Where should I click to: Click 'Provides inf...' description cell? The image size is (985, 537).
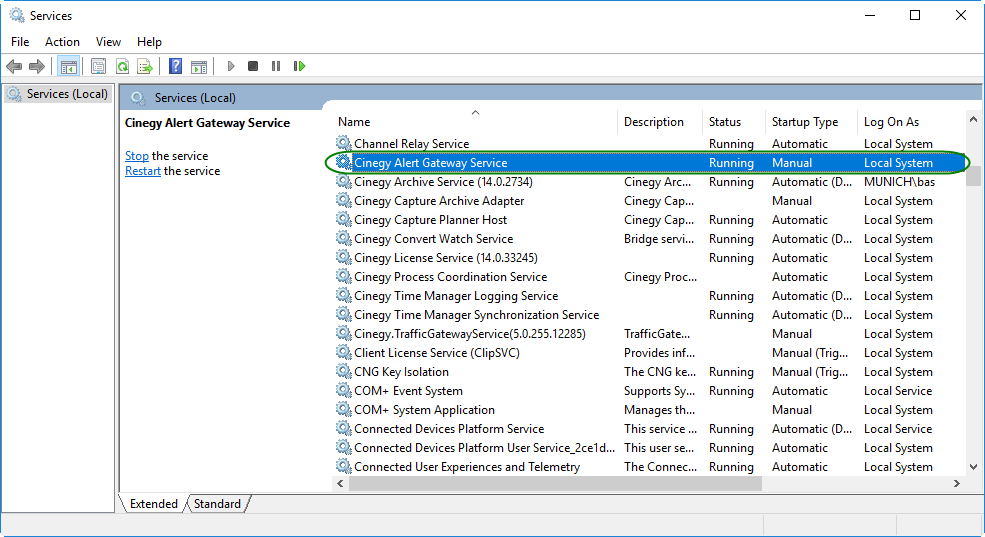coord(659,352)
